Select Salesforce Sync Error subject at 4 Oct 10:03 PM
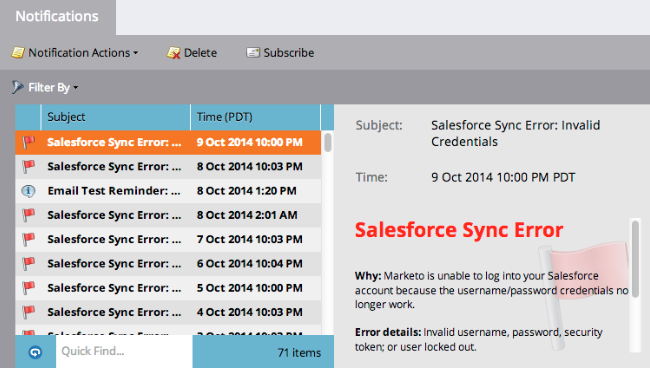The width and height of the screenshot is (650, 368). pos(114,312)
